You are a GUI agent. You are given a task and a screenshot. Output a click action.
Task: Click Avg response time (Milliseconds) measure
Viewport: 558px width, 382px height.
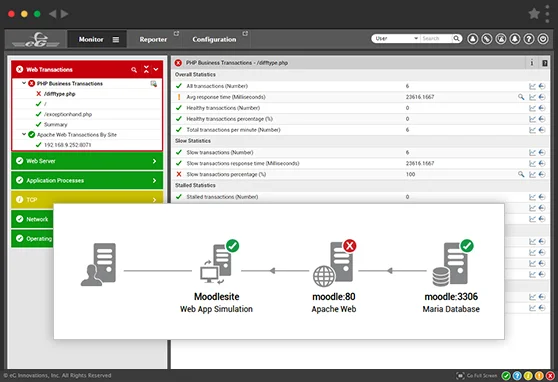[x=226, y=97]
